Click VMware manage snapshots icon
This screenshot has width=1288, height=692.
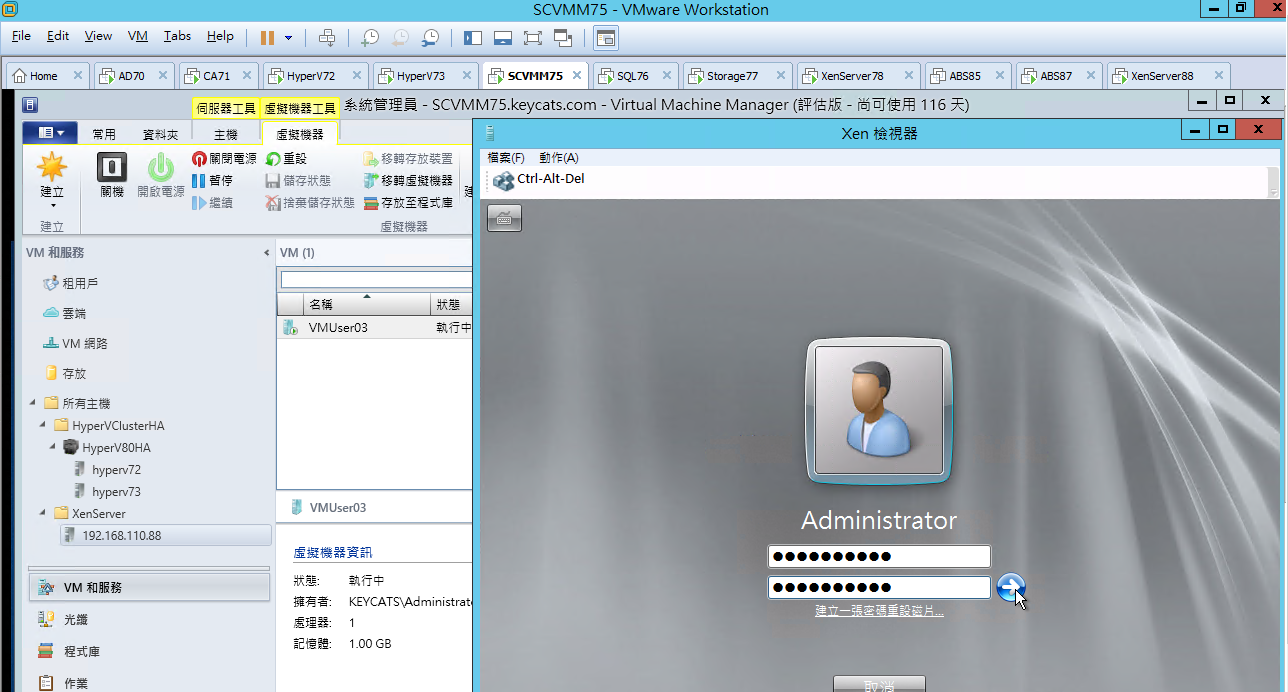point(430,37)
